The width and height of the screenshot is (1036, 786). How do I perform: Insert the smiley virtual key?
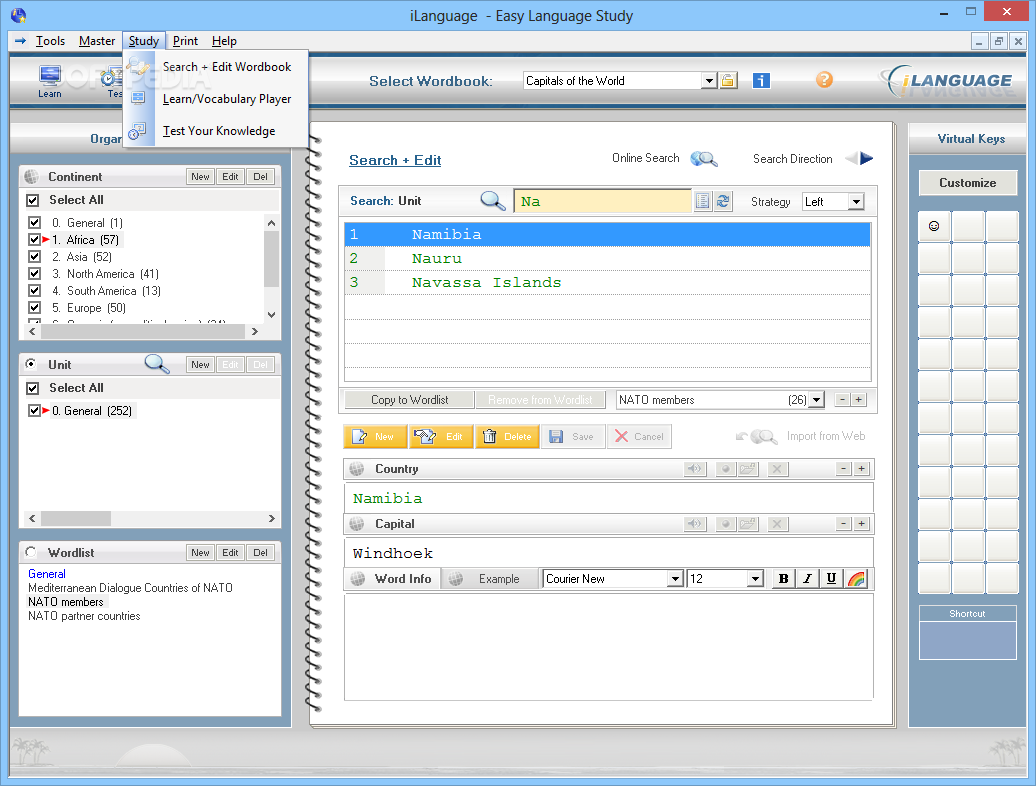pyautogui.click(x=934, y=226)
